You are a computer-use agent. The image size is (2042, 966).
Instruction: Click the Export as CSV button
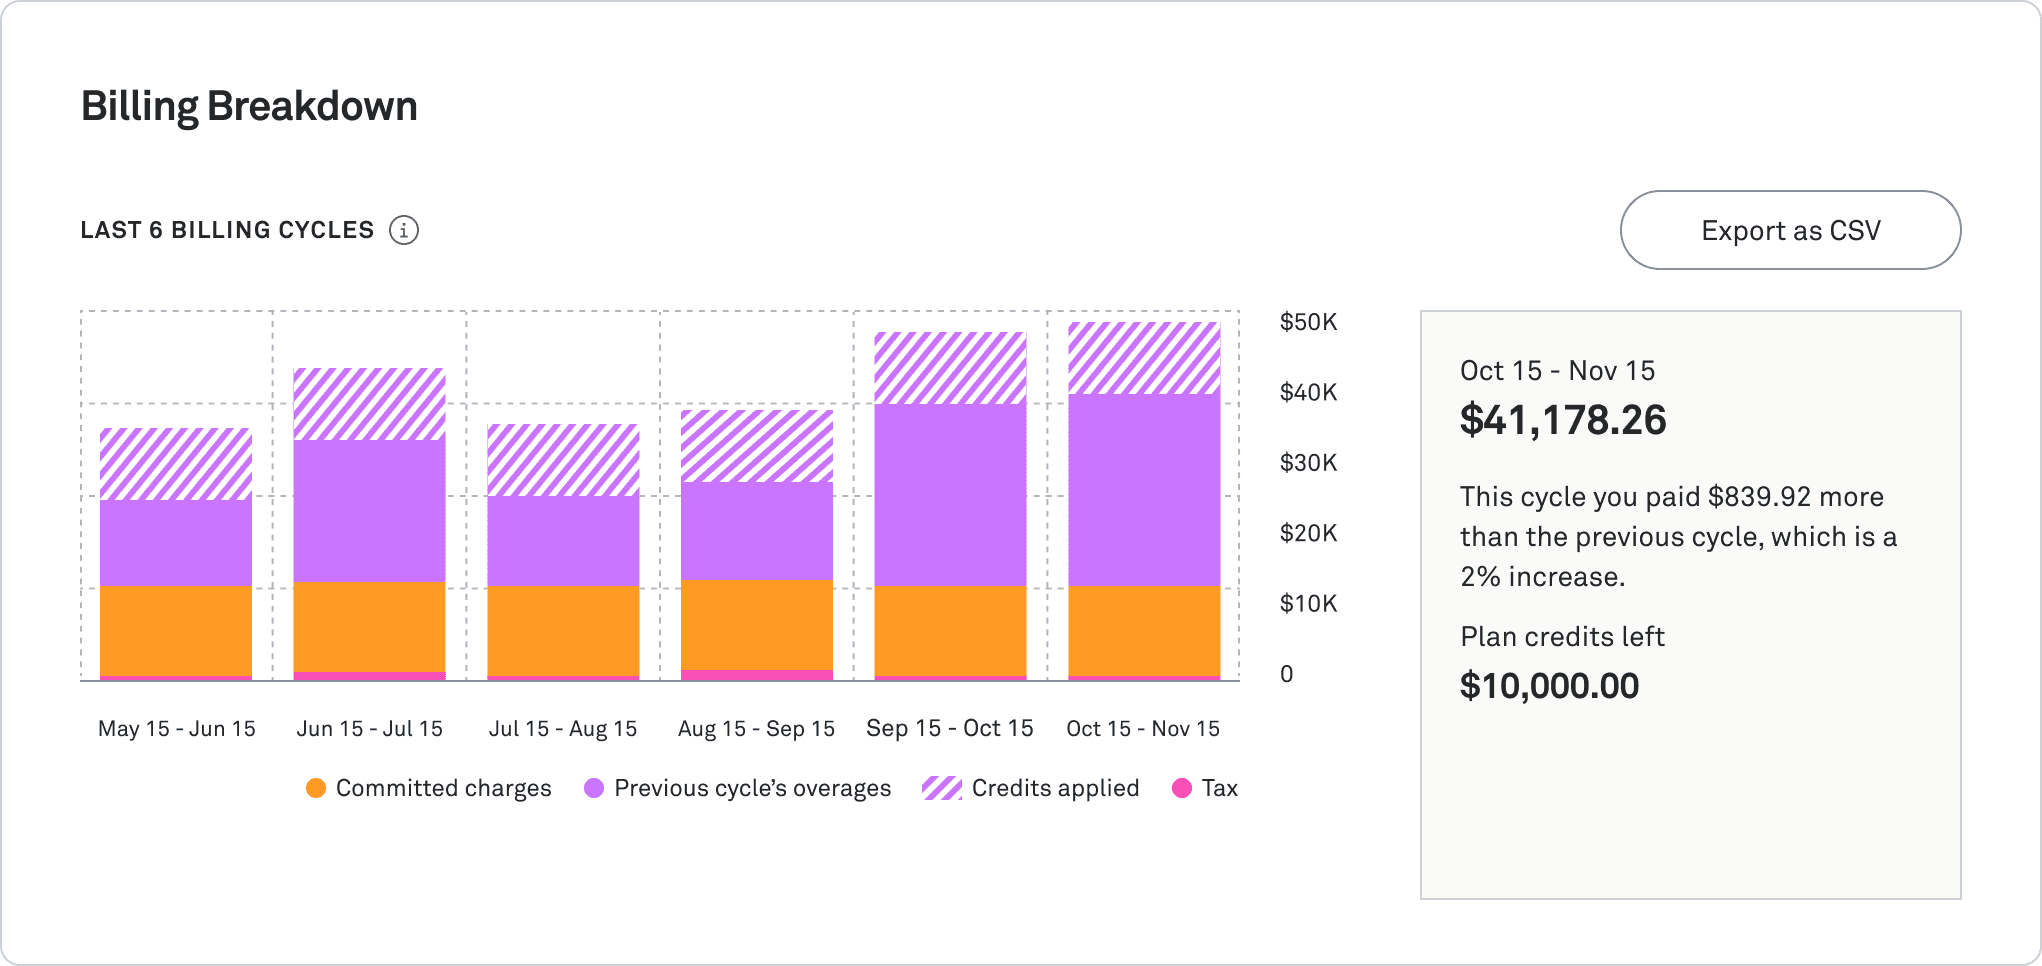point(1789,230)
